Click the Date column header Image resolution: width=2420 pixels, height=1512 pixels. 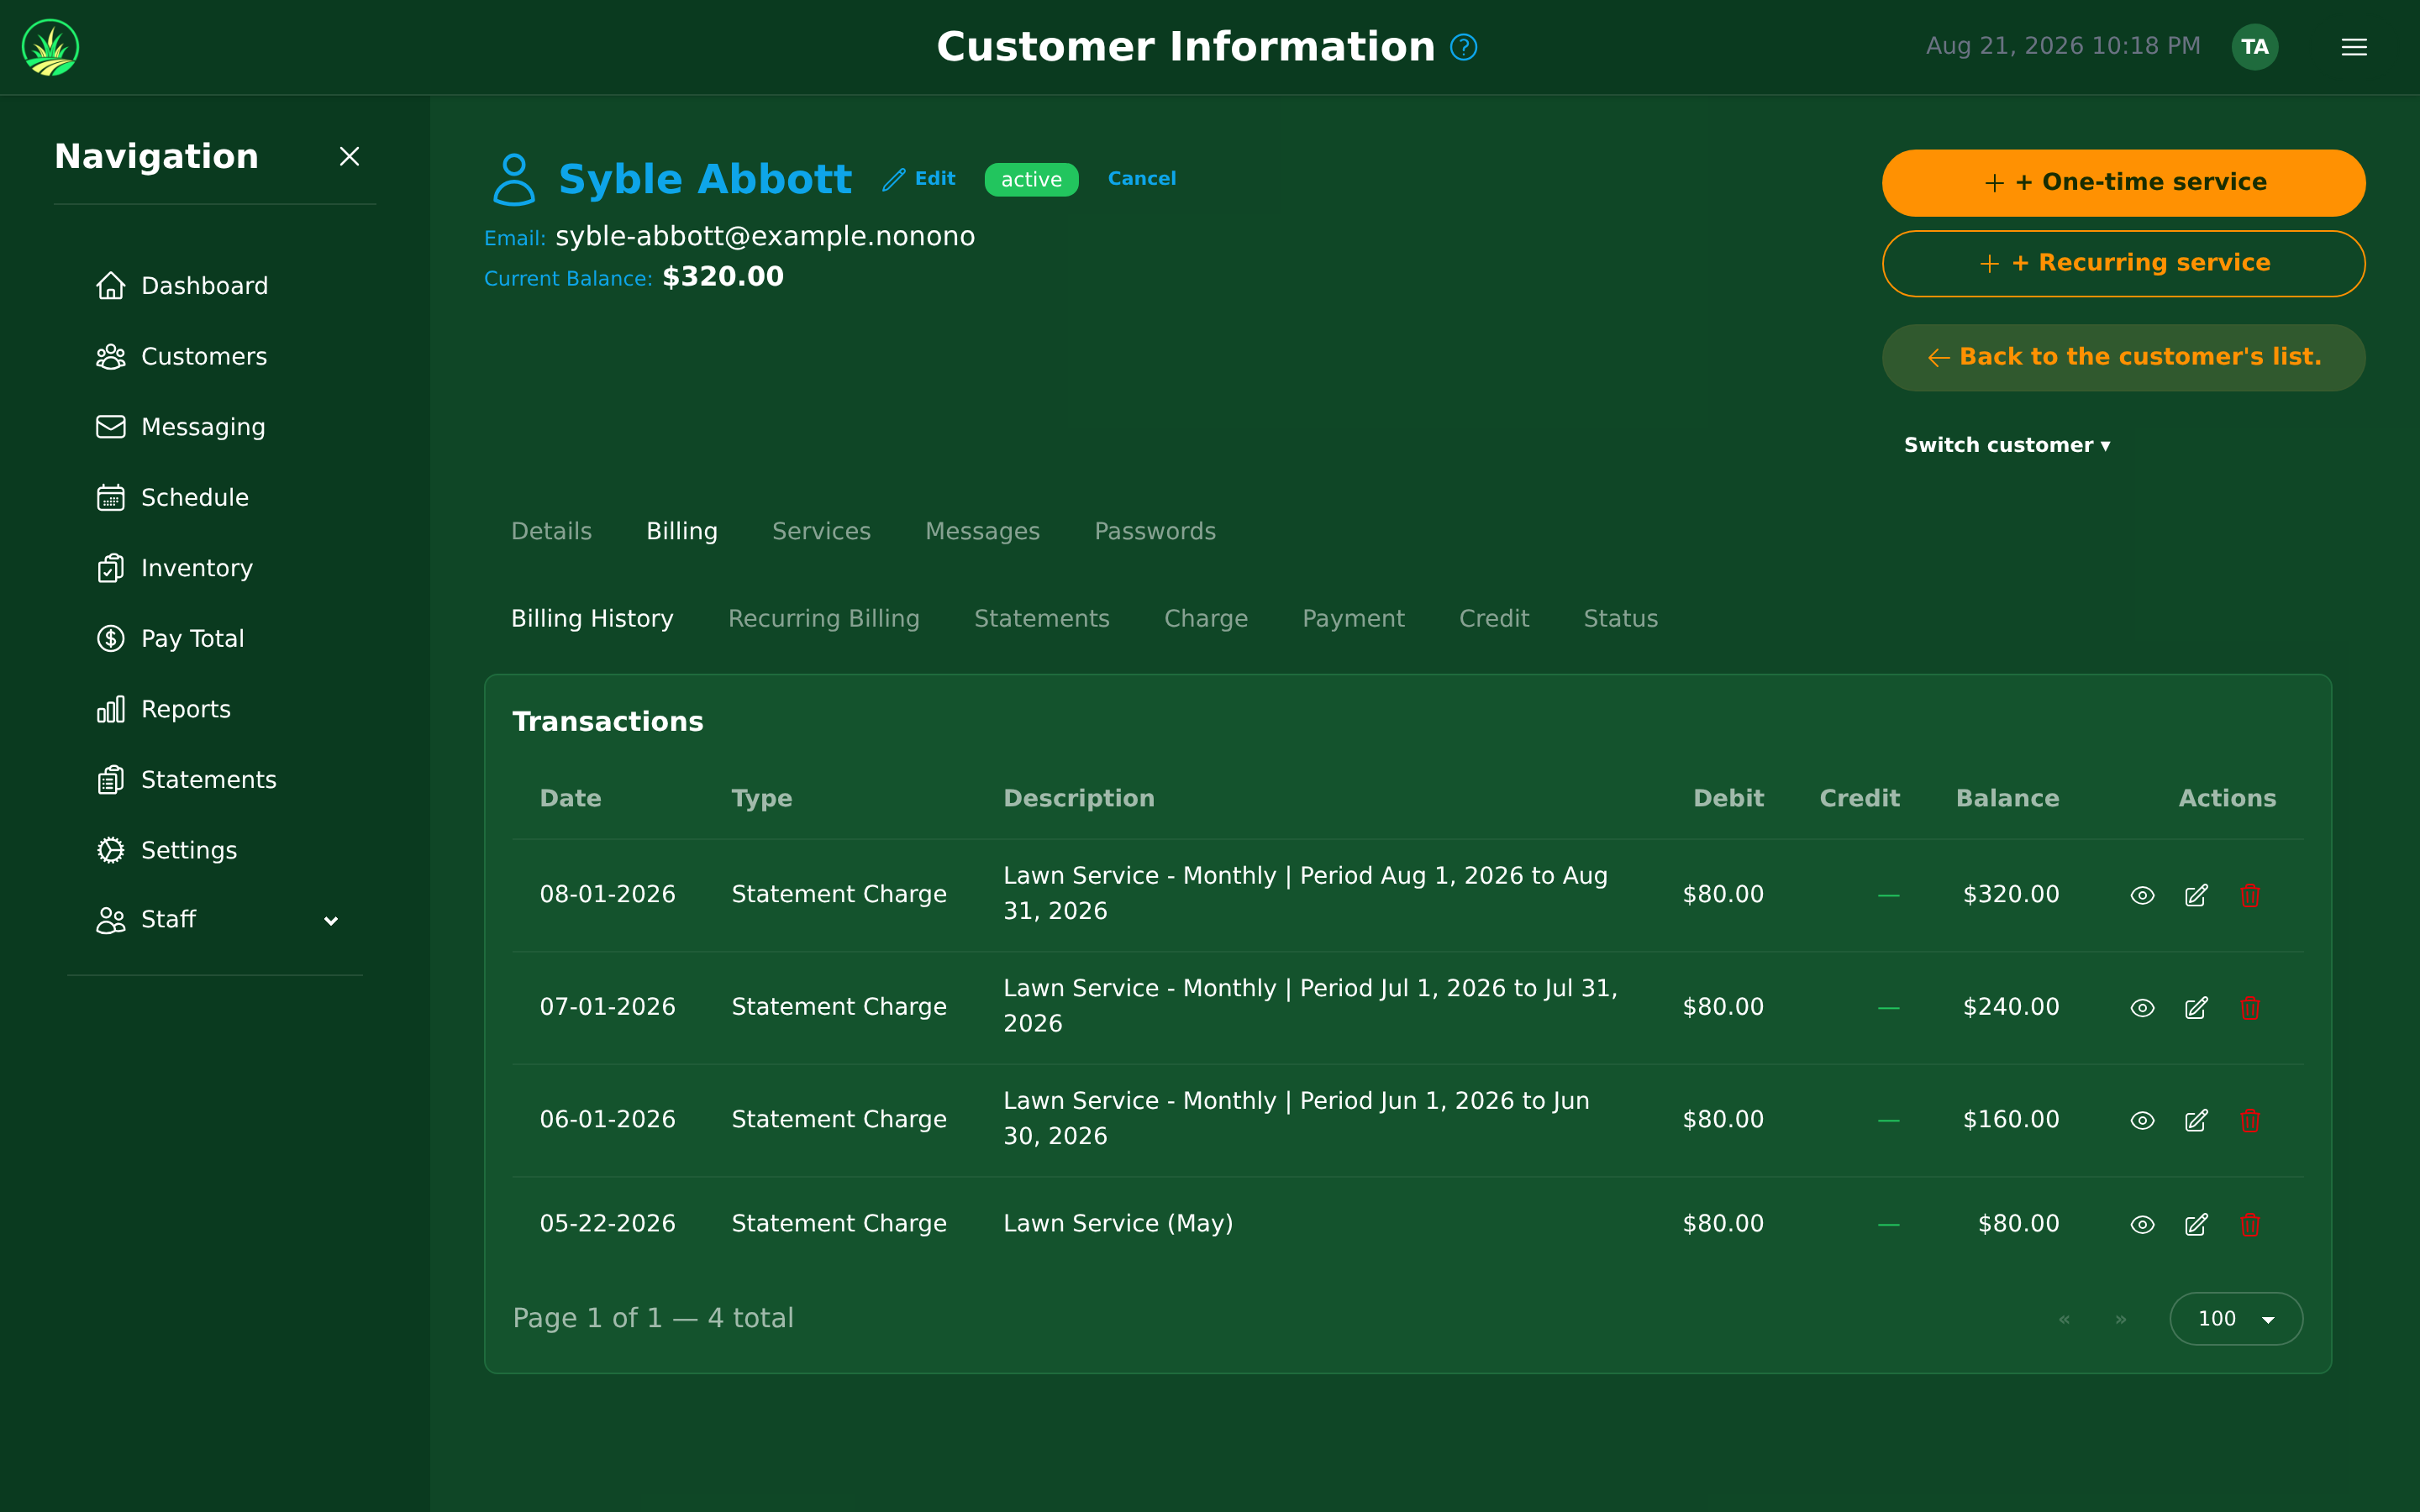pyautogui.click(x=570, y=799)
